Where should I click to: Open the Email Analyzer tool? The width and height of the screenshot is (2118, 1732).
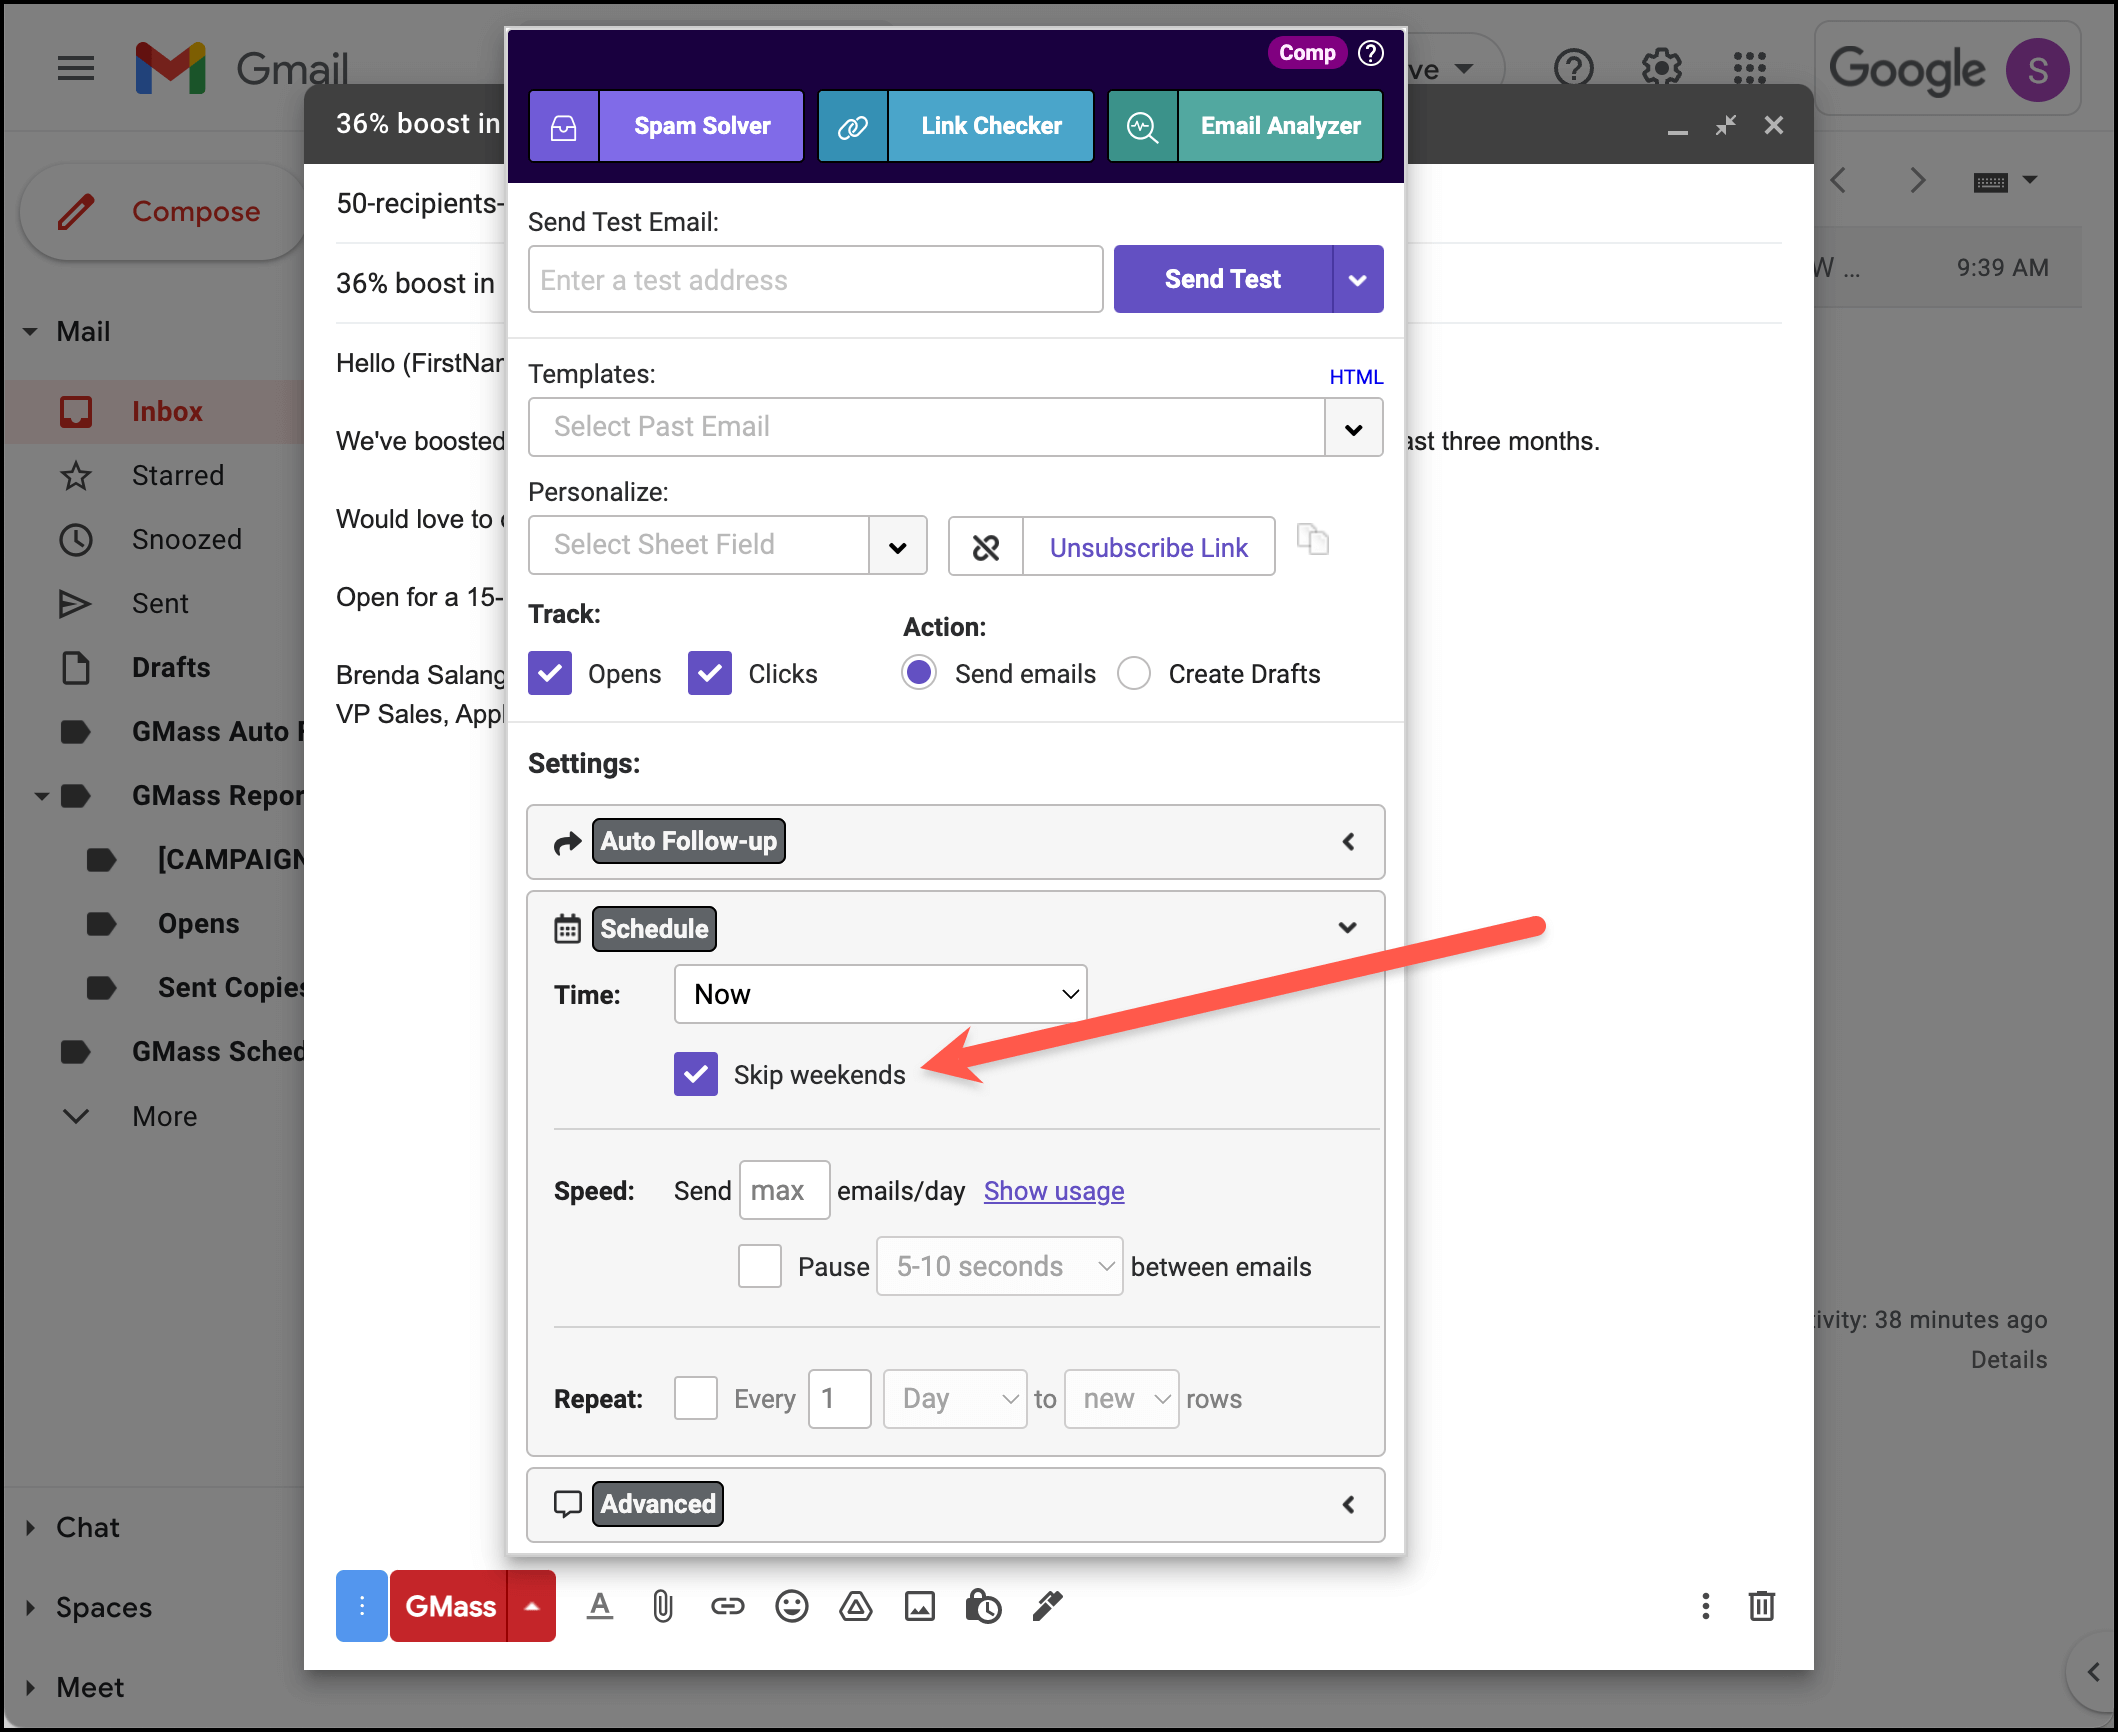coord(1245,126)
